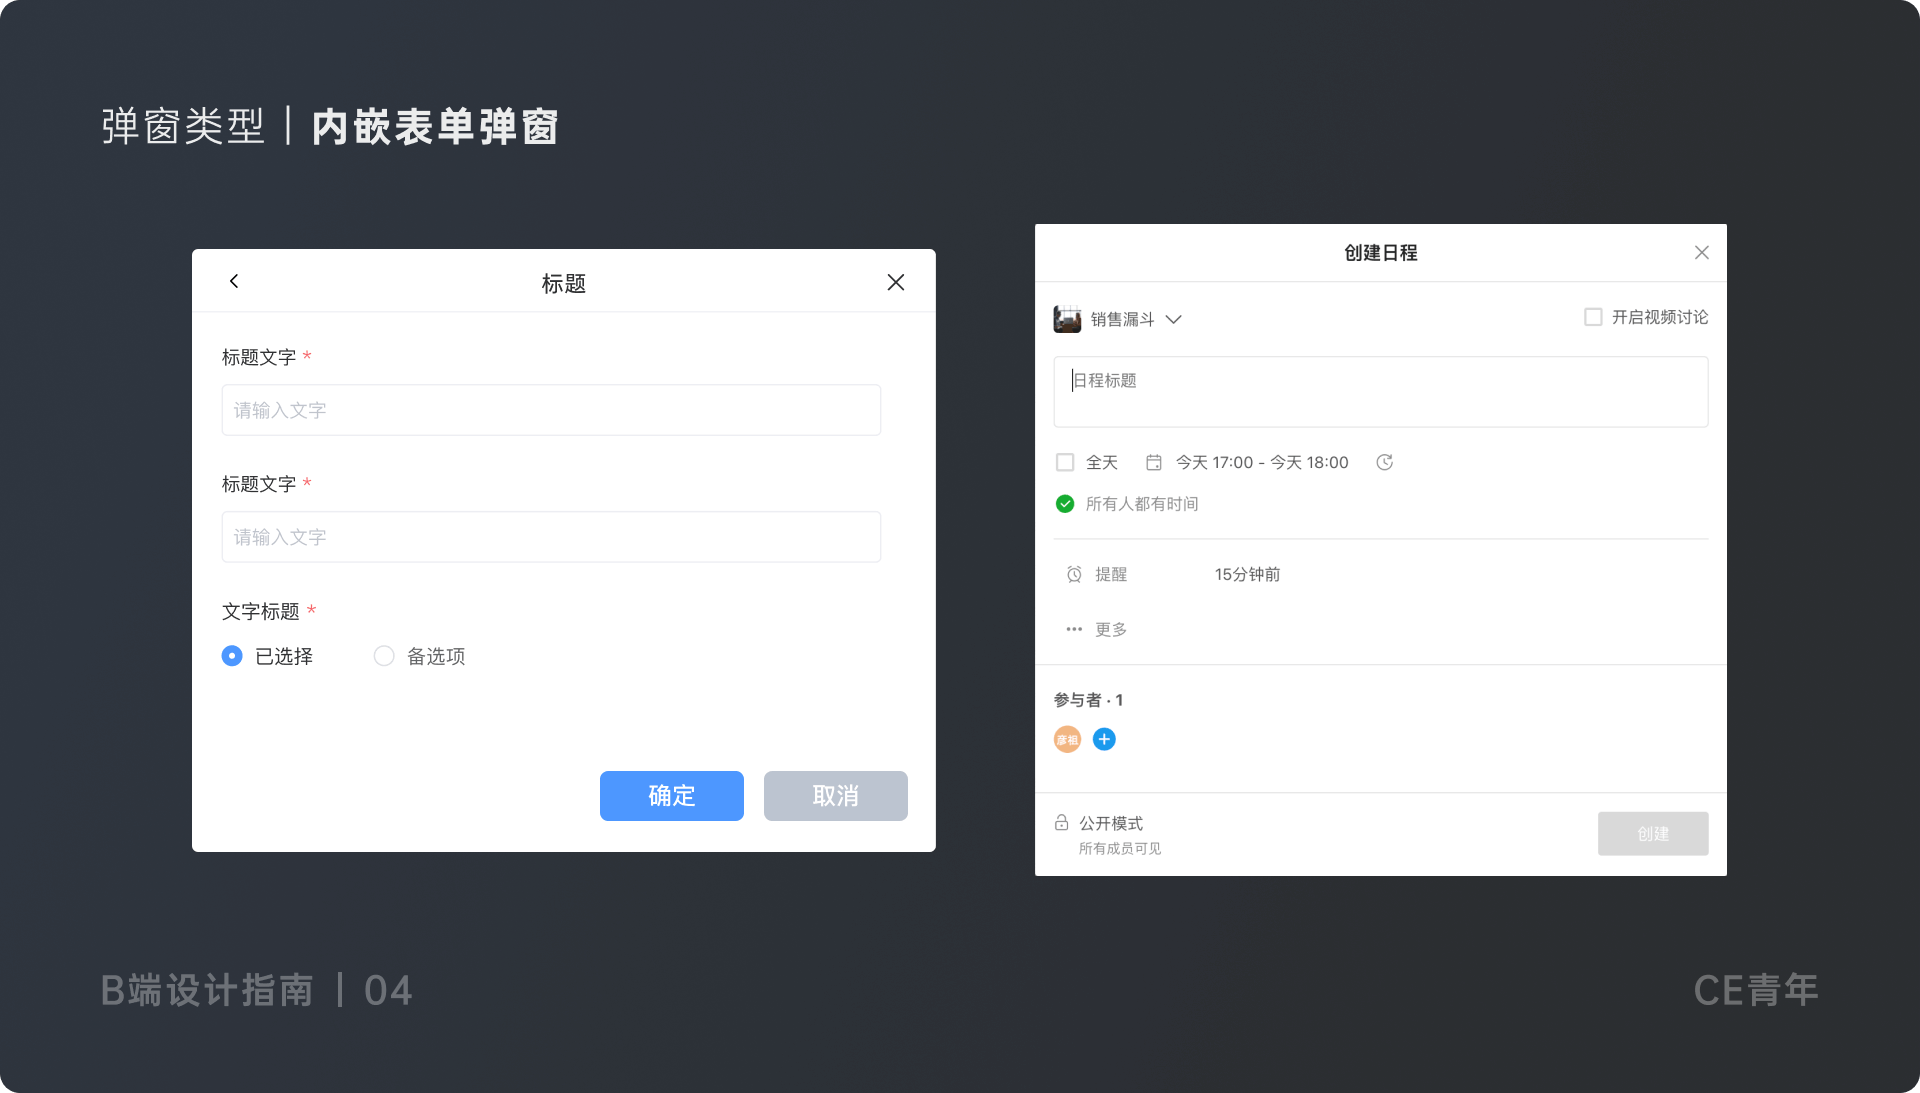The width and height of the screenshot is (1920, 1093).
Task: Click the repeat clock icon after the time
Action: pos(1384,462)
